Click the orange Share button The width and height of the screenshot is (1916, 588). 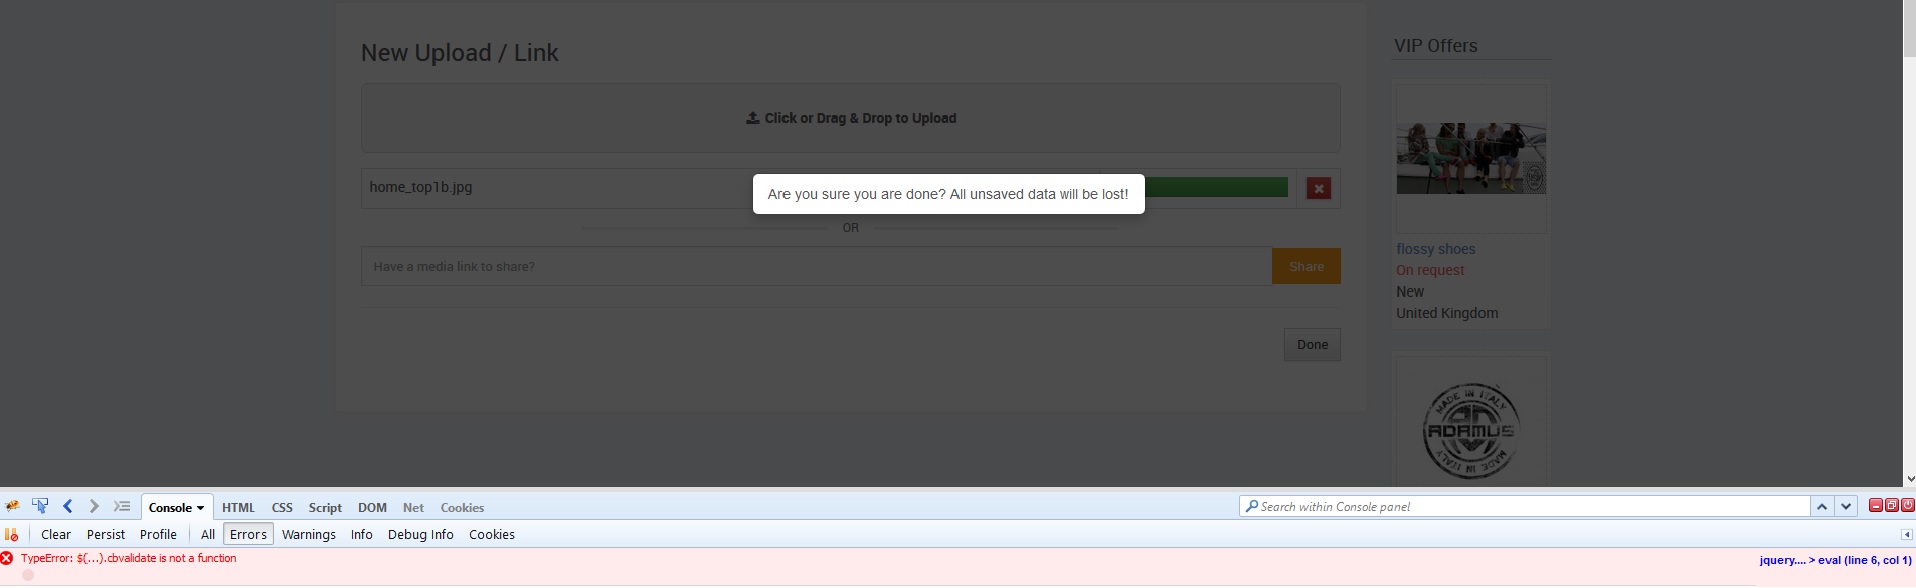tap(1306, 266)
